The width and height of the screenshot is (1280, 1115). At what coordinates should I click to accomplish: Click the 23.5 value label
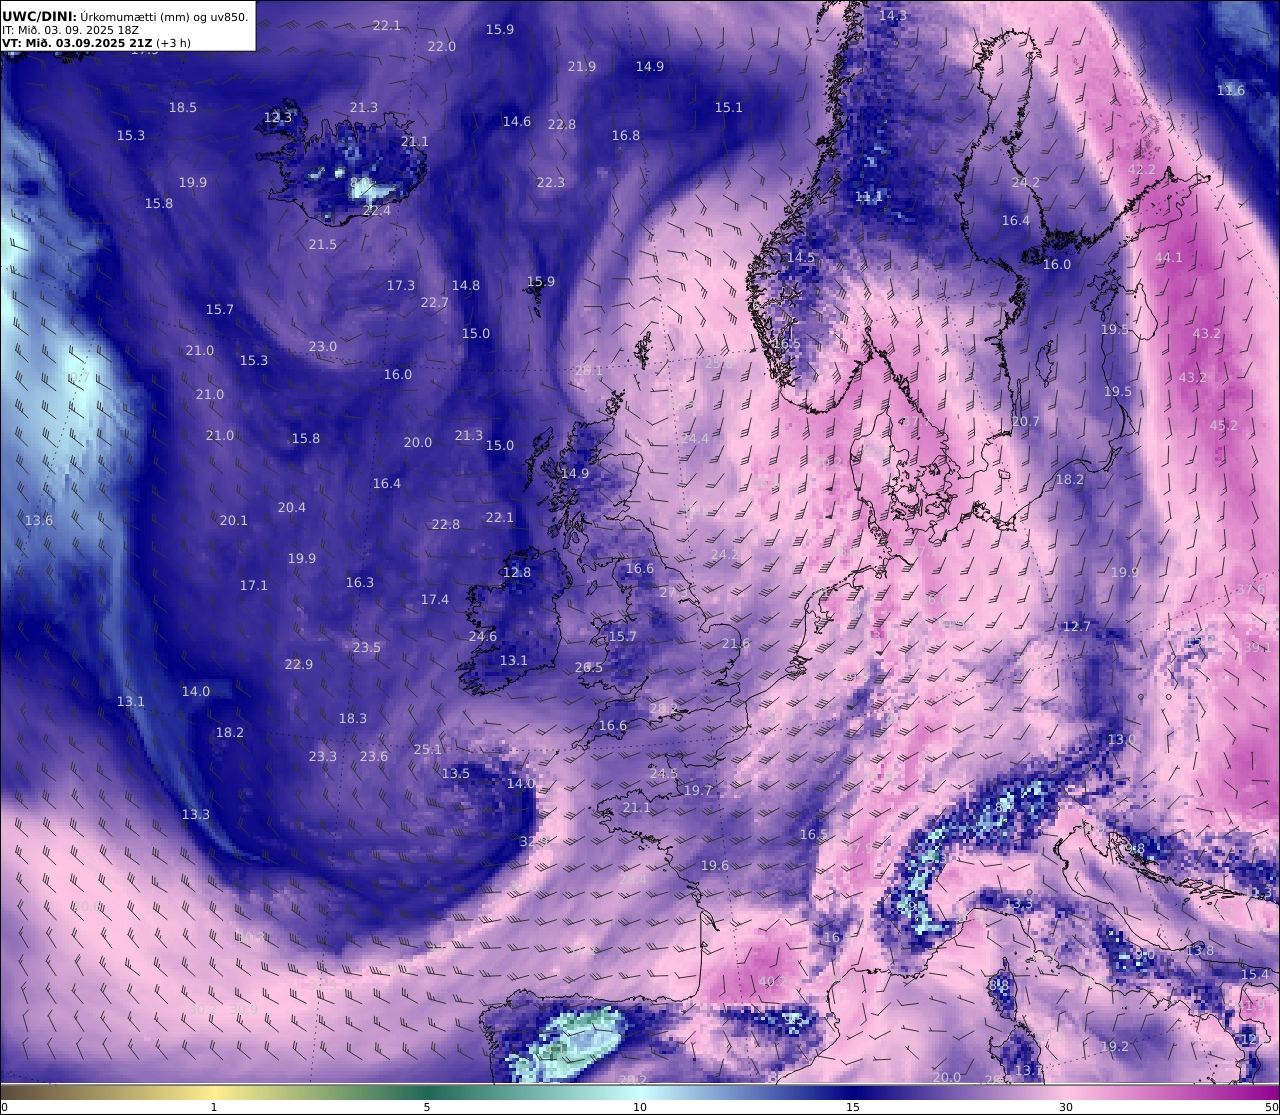[x=367, y=648]
